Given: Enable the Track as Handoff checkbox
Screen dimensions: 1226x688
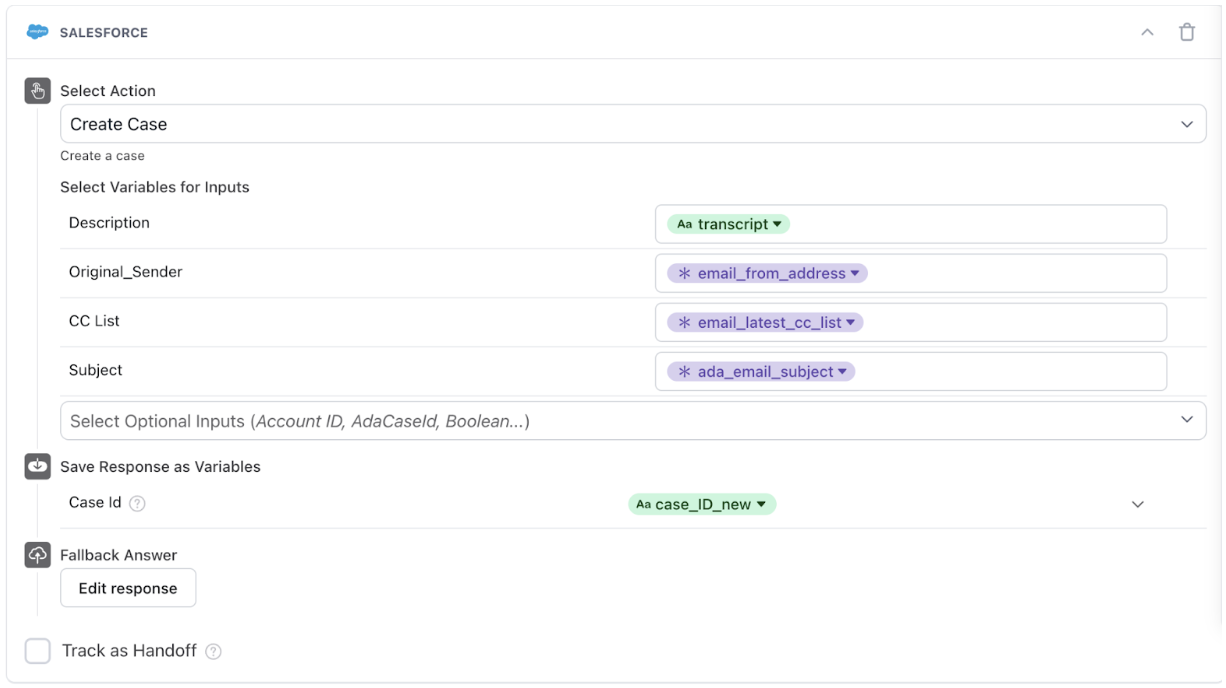Looking at the screenshot, I should (x=38, y=651).
